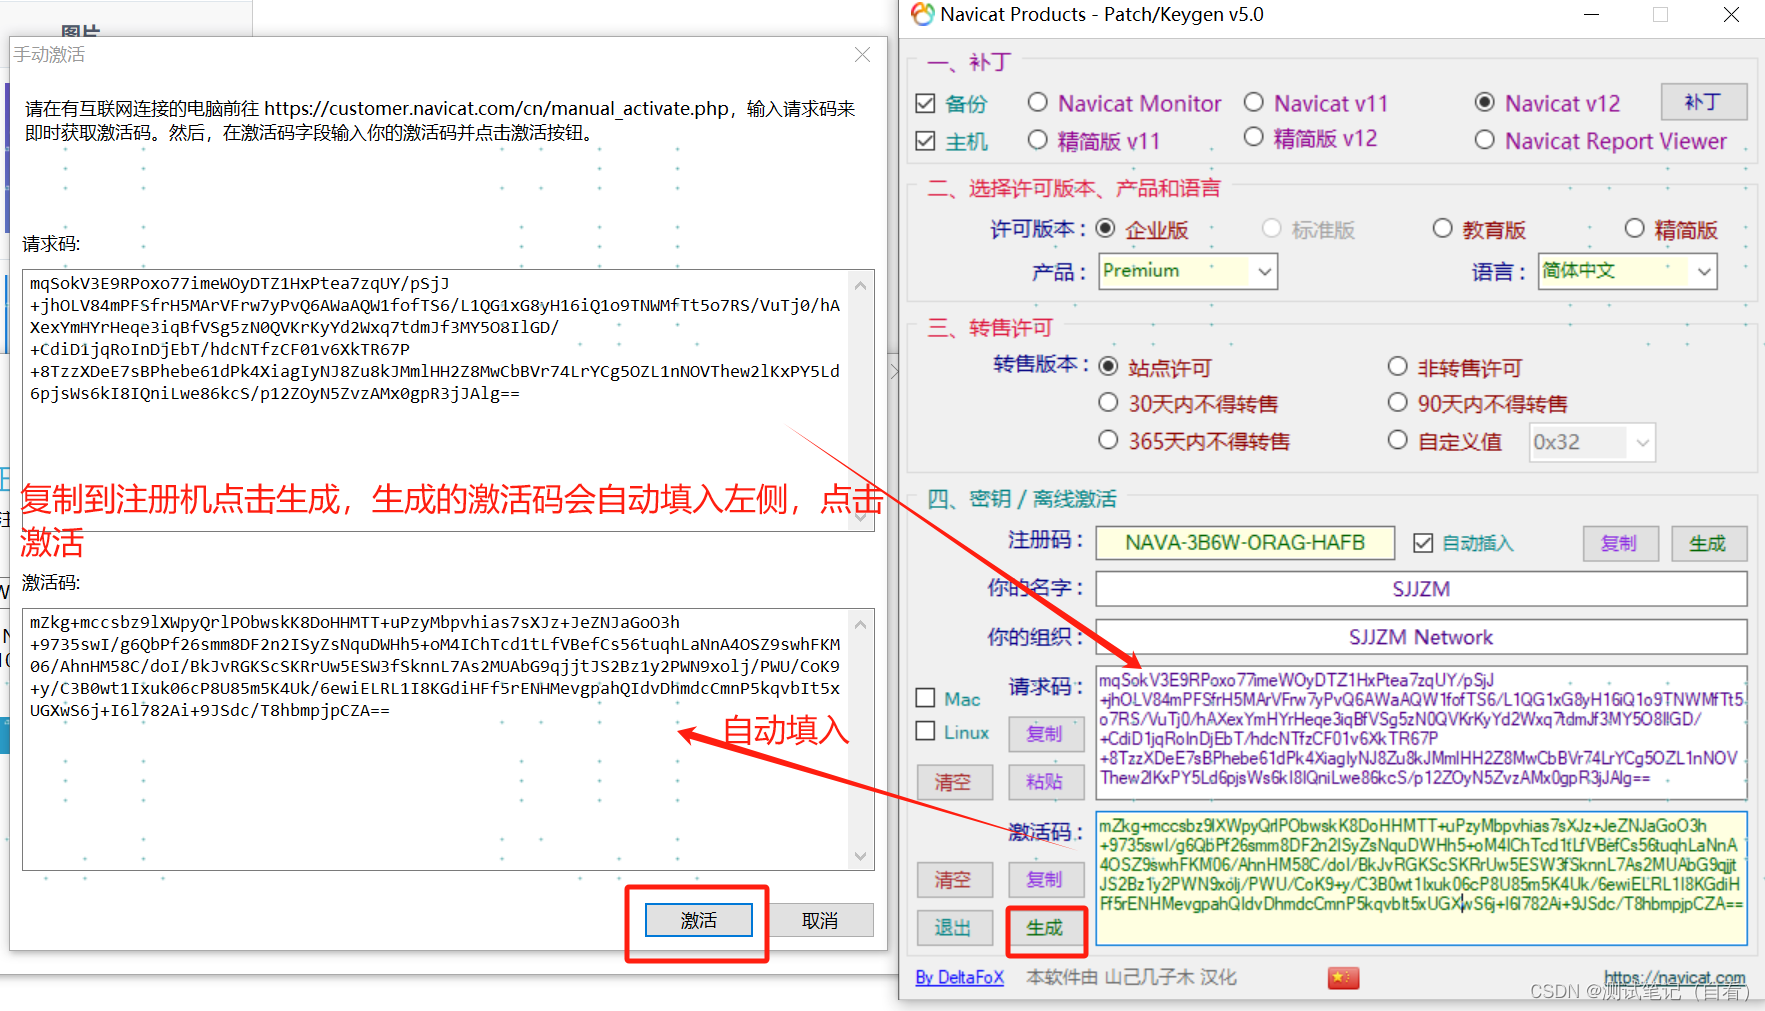Viewport: 1765px width, 1011px height.
Task: Select 30天内不得转售 option
Action: pos(1108,402)
